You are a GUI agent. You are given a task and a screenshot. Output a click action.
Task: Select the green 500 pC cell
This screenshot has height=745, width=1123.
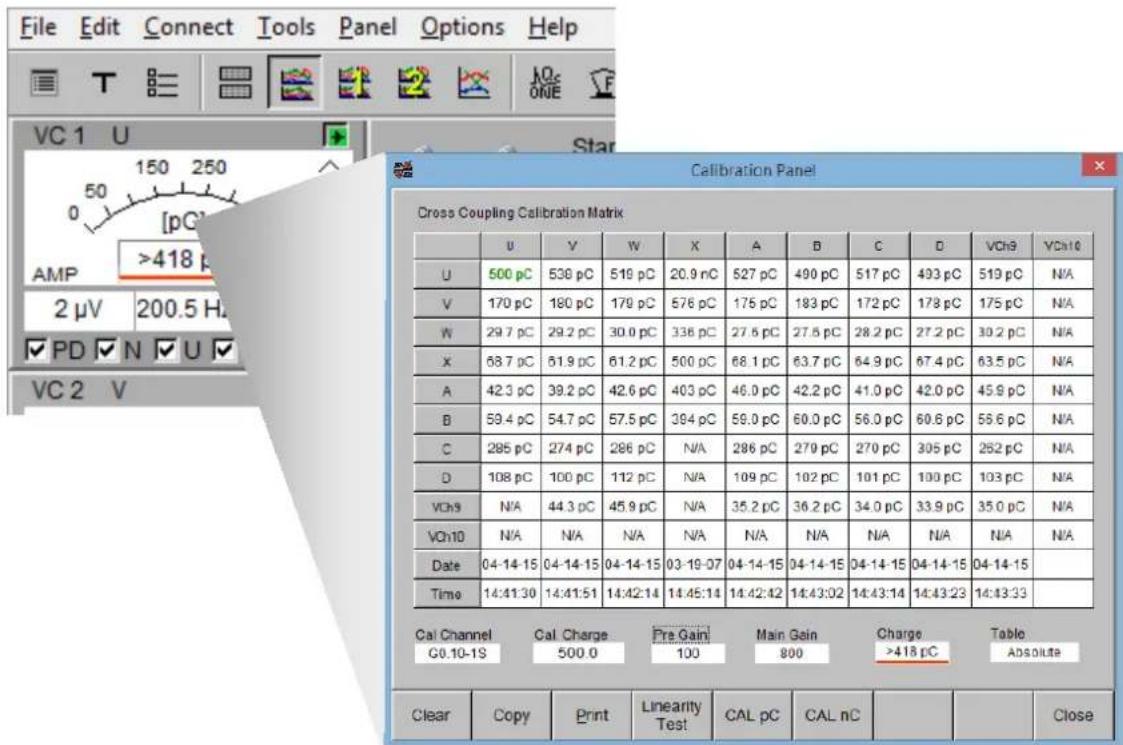[x=511, y=274]
